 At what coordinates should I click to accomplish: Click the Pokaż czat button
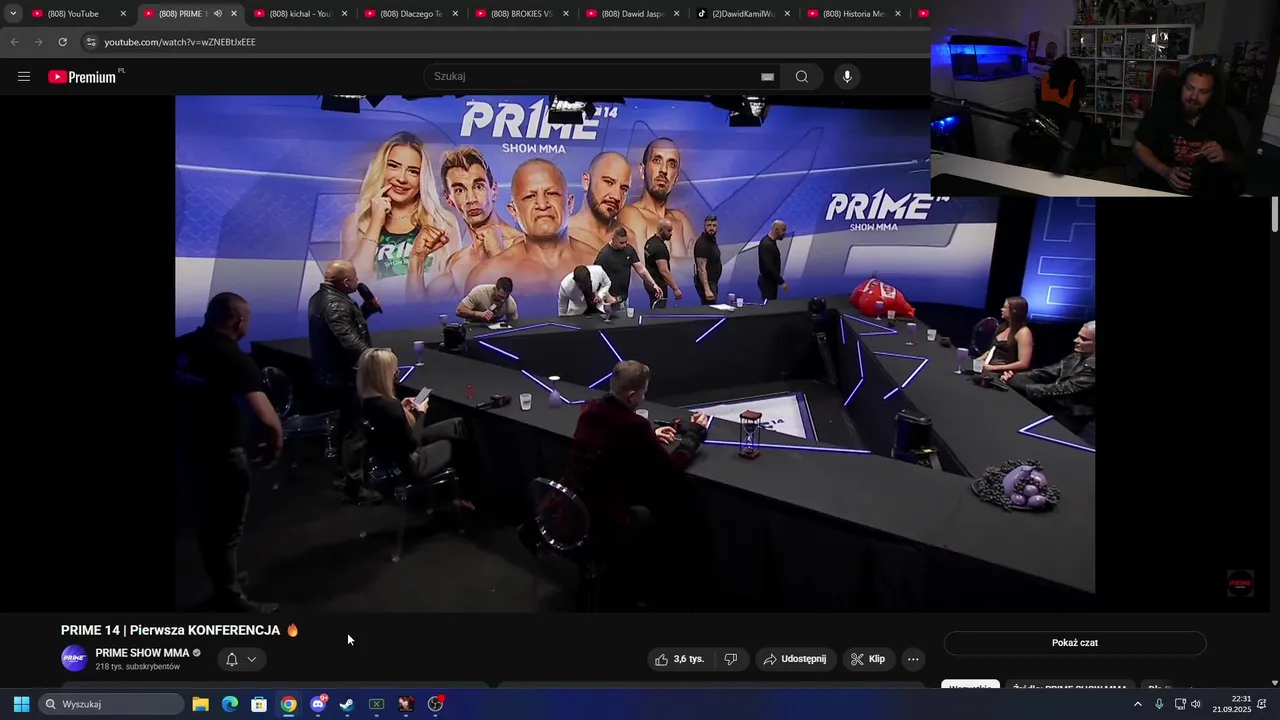pyautogui.click(x=1075, y=643)
